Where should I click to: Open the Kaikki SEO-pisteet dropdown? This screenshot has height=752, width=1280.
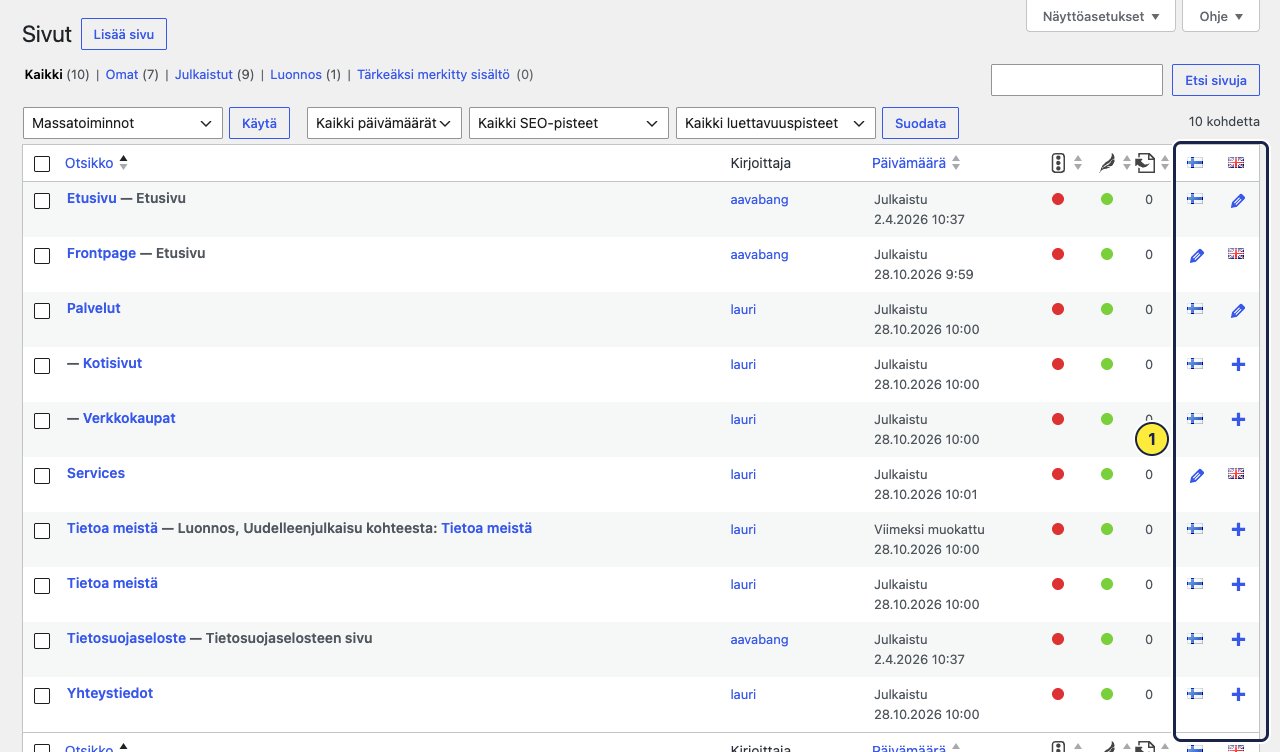pyautogui.click(x=569, y=123)
